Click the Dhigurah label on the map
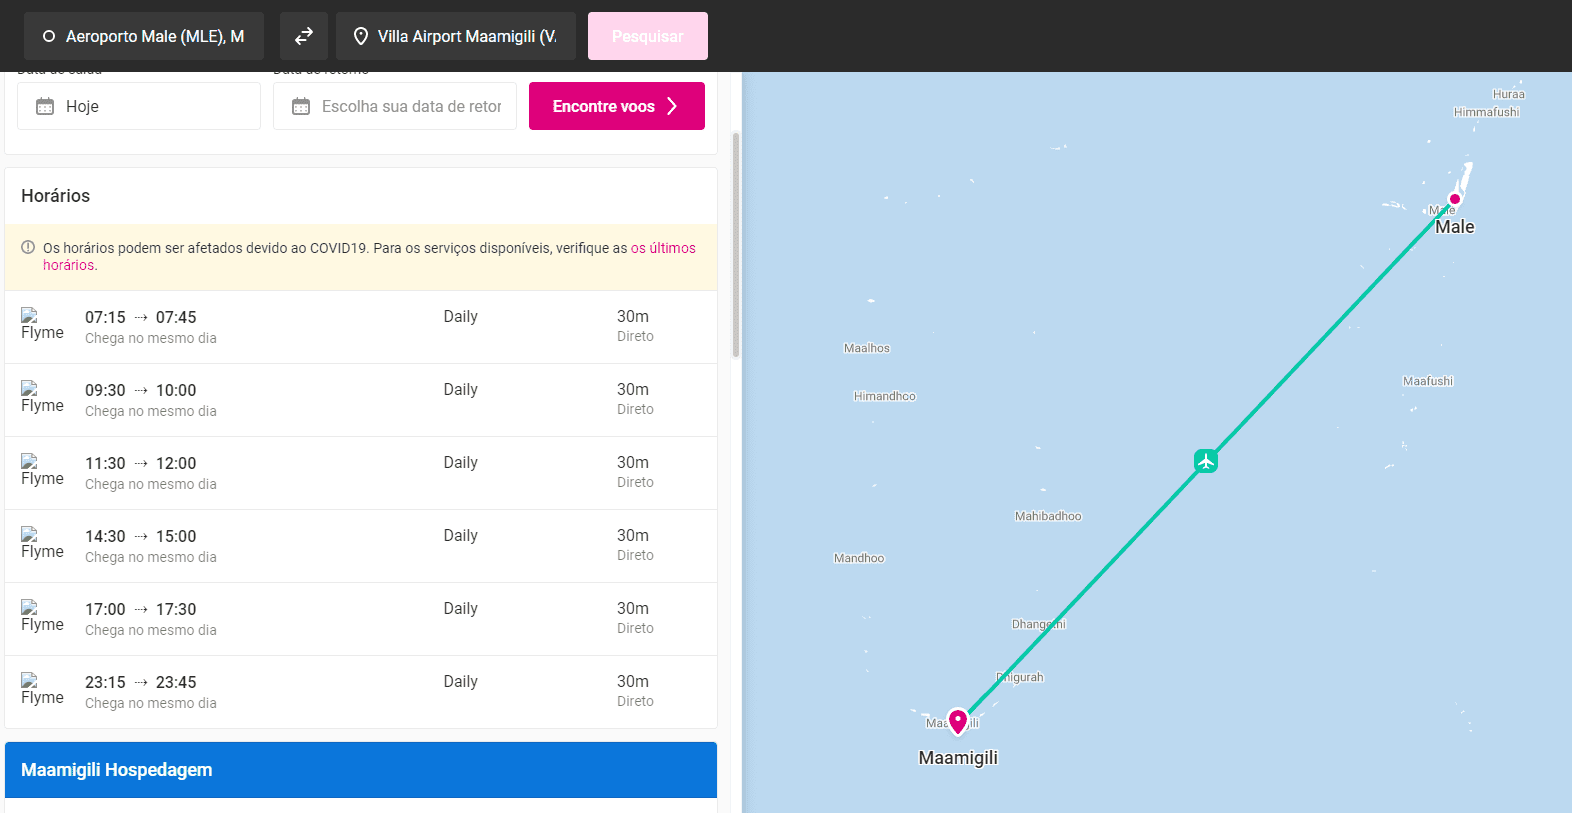The width and height of the screenshot is (1572, 813). 1020,677
